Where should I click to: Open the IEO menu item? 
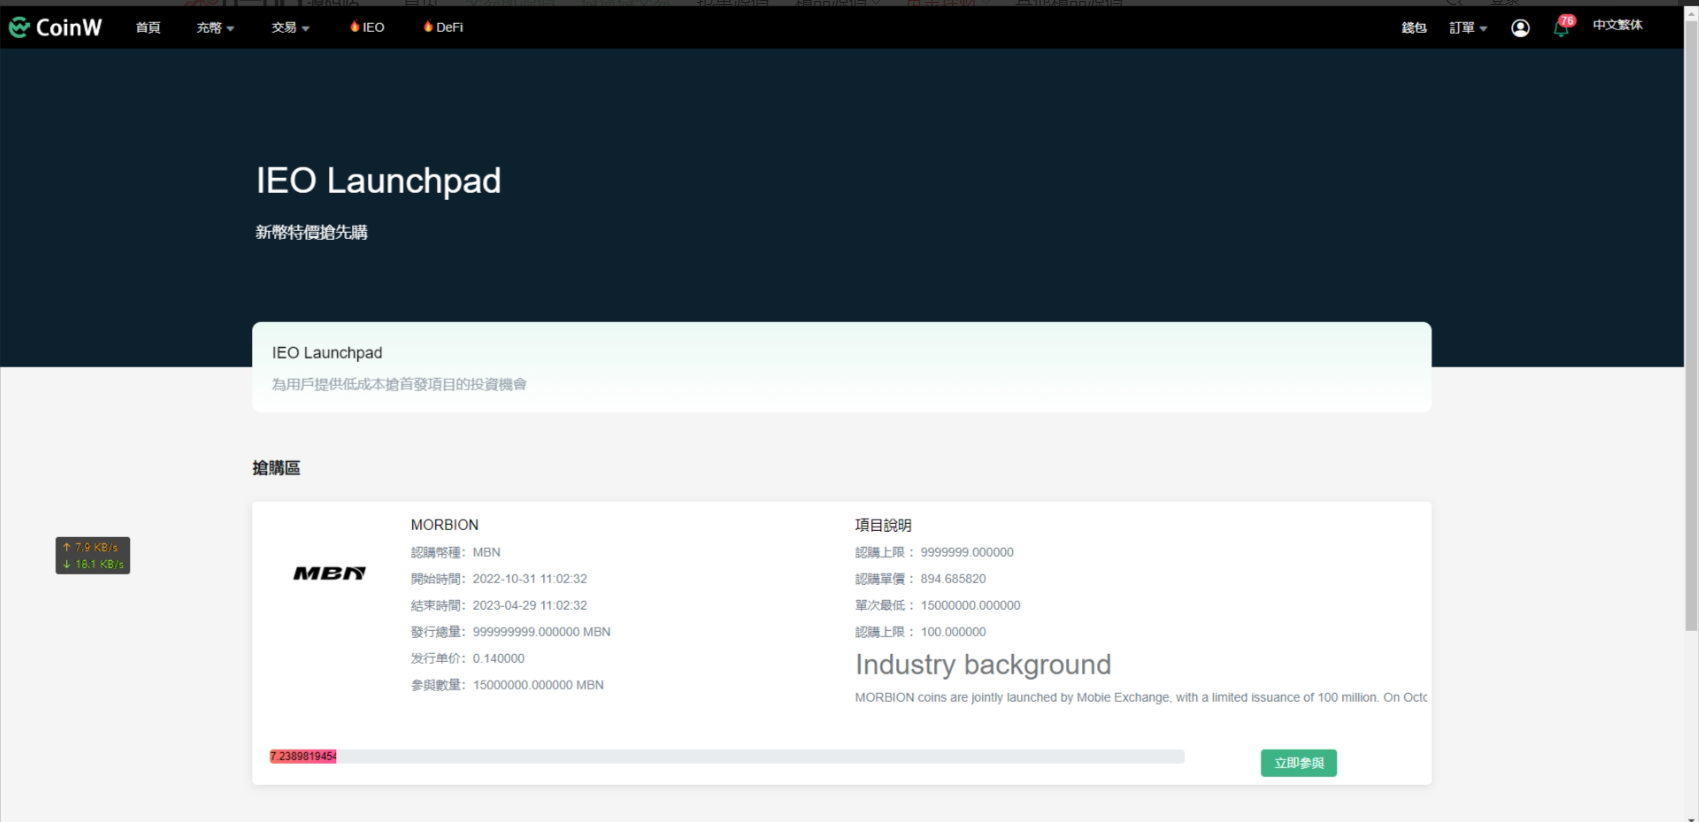click(367, 27)
